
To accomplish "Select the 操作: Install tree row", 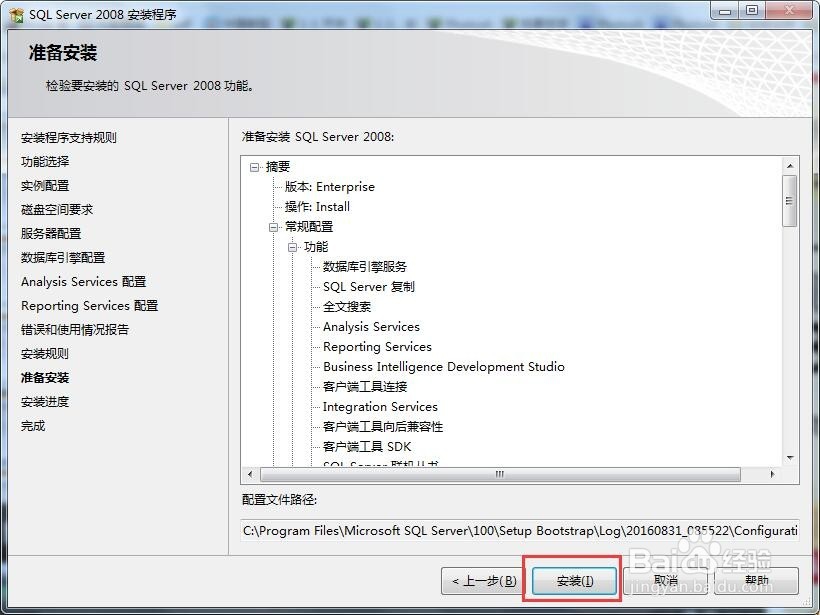I will pos(317,207).
